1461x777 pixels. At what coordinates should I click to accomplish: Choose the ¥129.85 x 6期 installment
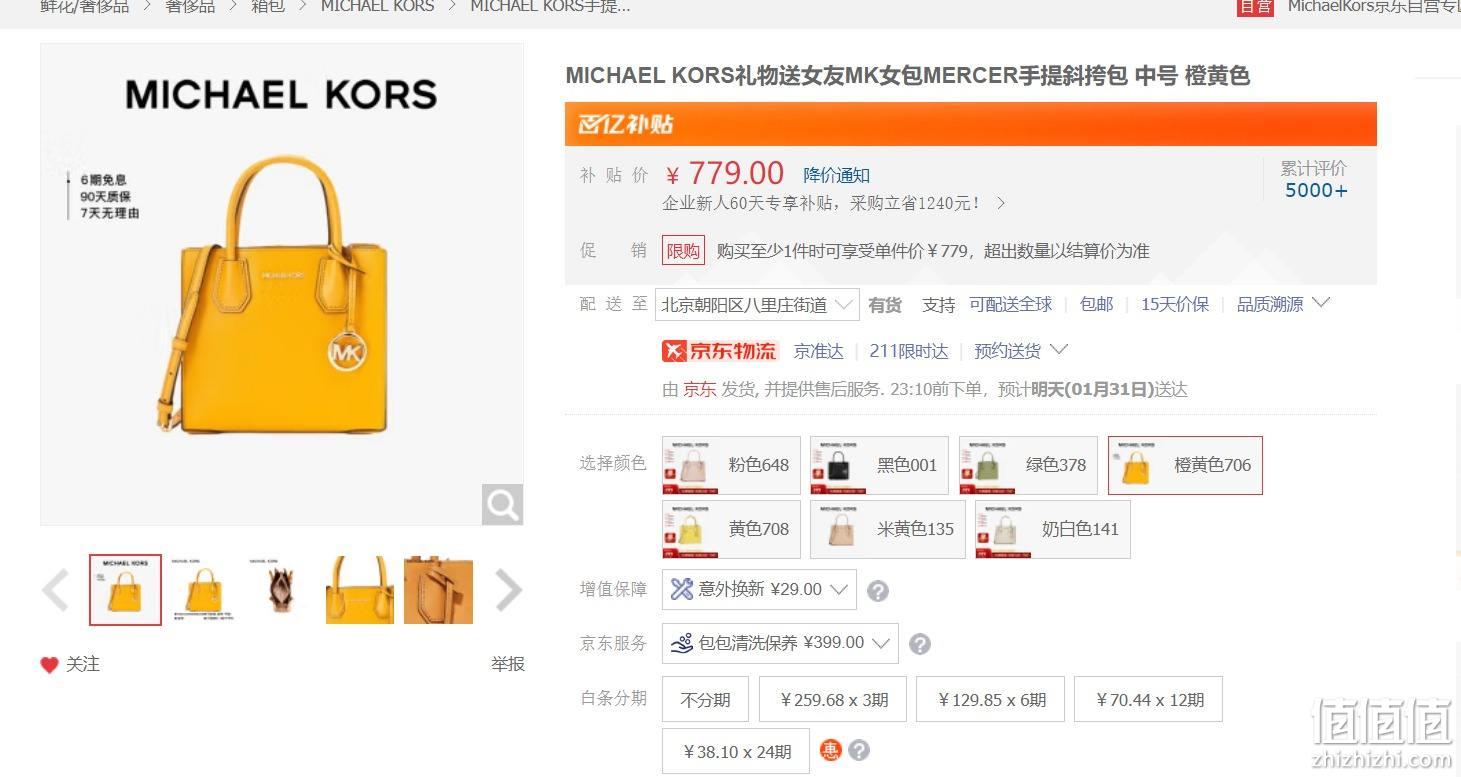click(x=991, y=700)
